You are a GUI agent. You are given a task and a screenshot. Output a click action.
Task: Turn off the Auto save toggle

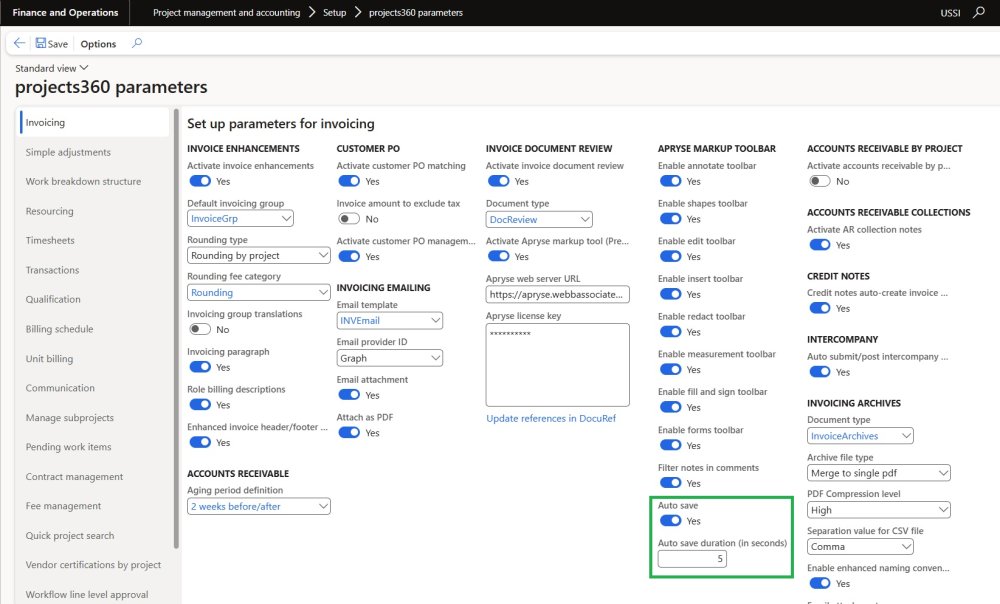click(x=670, y=521)
